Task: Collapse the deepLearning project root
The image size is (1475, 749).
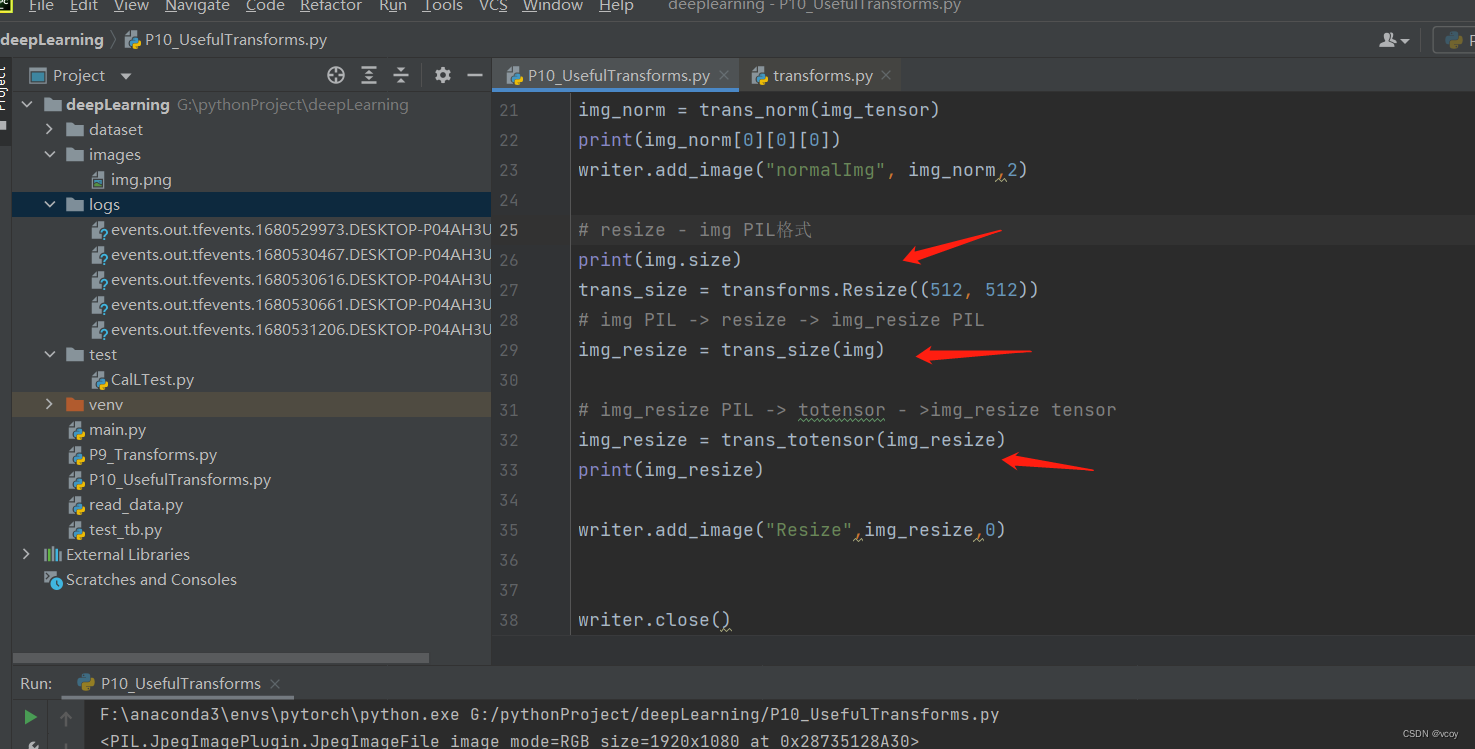Action: coord(27,105)
